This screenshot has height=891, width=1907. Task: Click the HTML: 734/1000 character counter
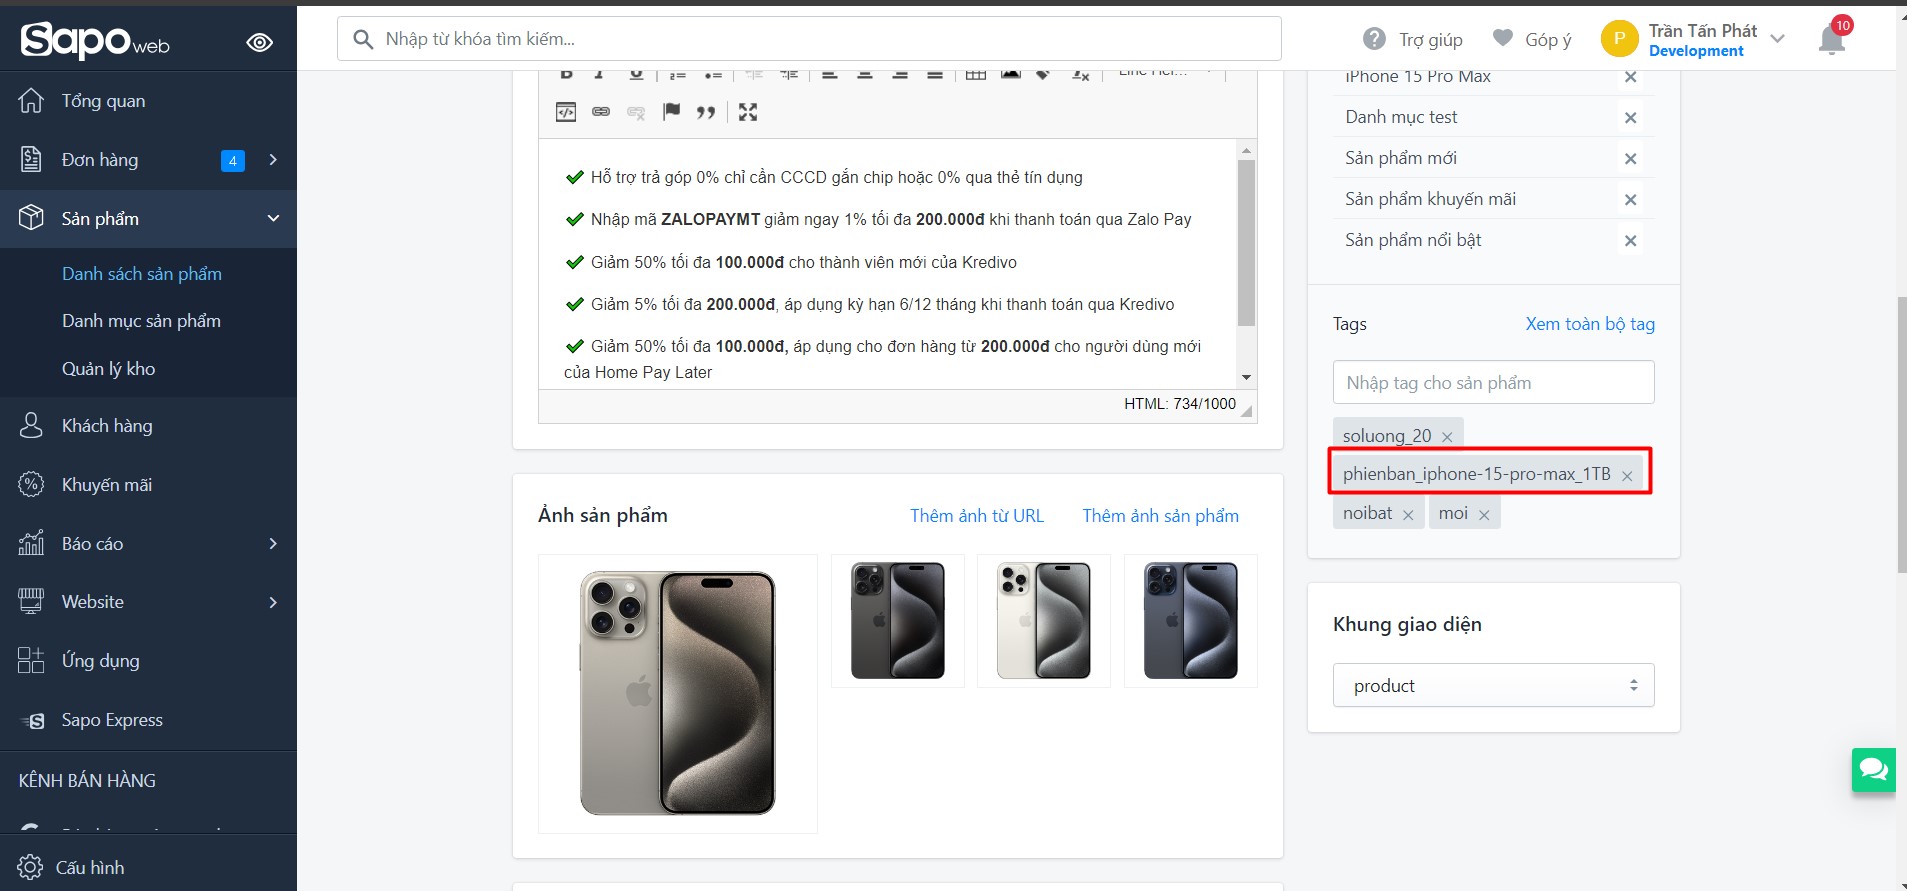pos(1180,404)
